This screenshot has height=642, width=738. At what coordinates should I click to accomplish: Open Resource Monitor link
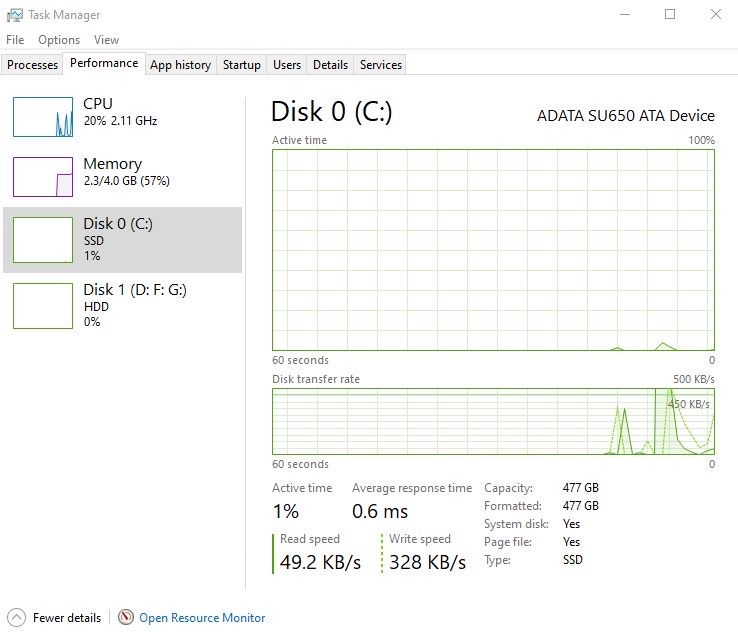(x=202, y=618)
